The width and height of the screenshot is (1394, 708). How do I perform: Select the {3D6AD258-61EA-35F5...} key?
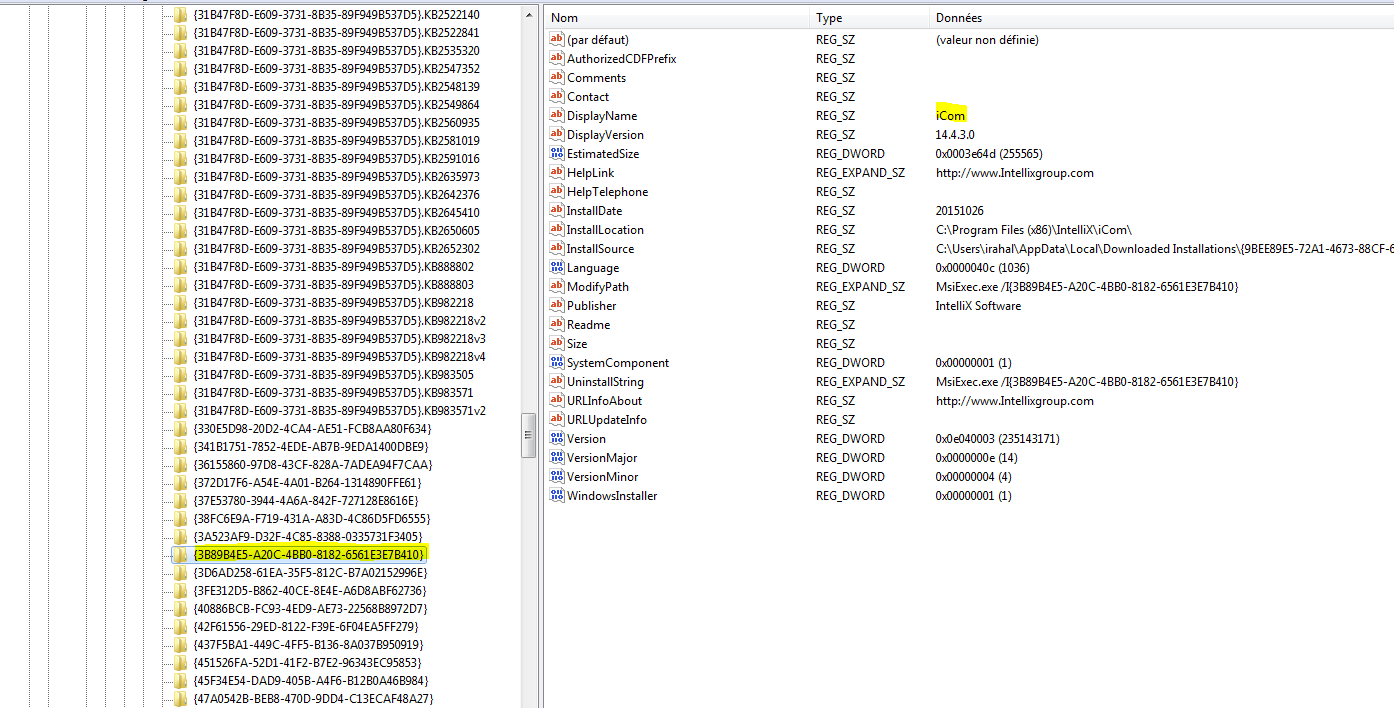[x=310, y=573]
